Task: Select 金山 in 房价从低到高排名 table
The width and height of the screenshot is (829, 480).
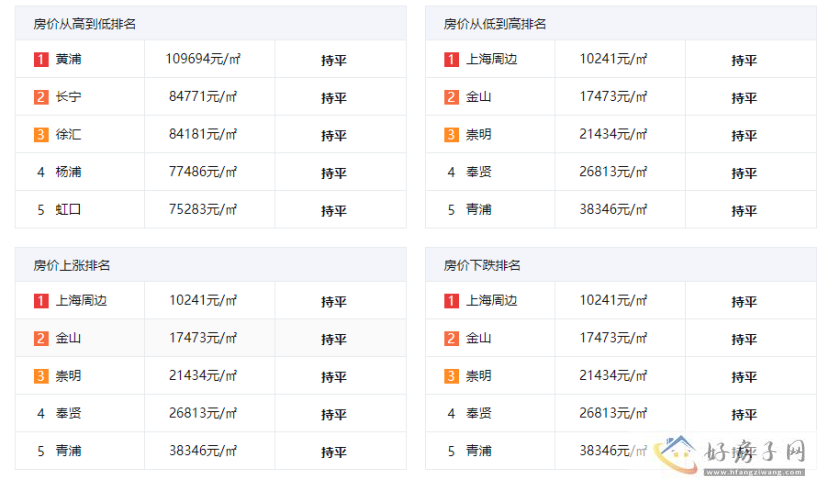Action: coord(478,97)
